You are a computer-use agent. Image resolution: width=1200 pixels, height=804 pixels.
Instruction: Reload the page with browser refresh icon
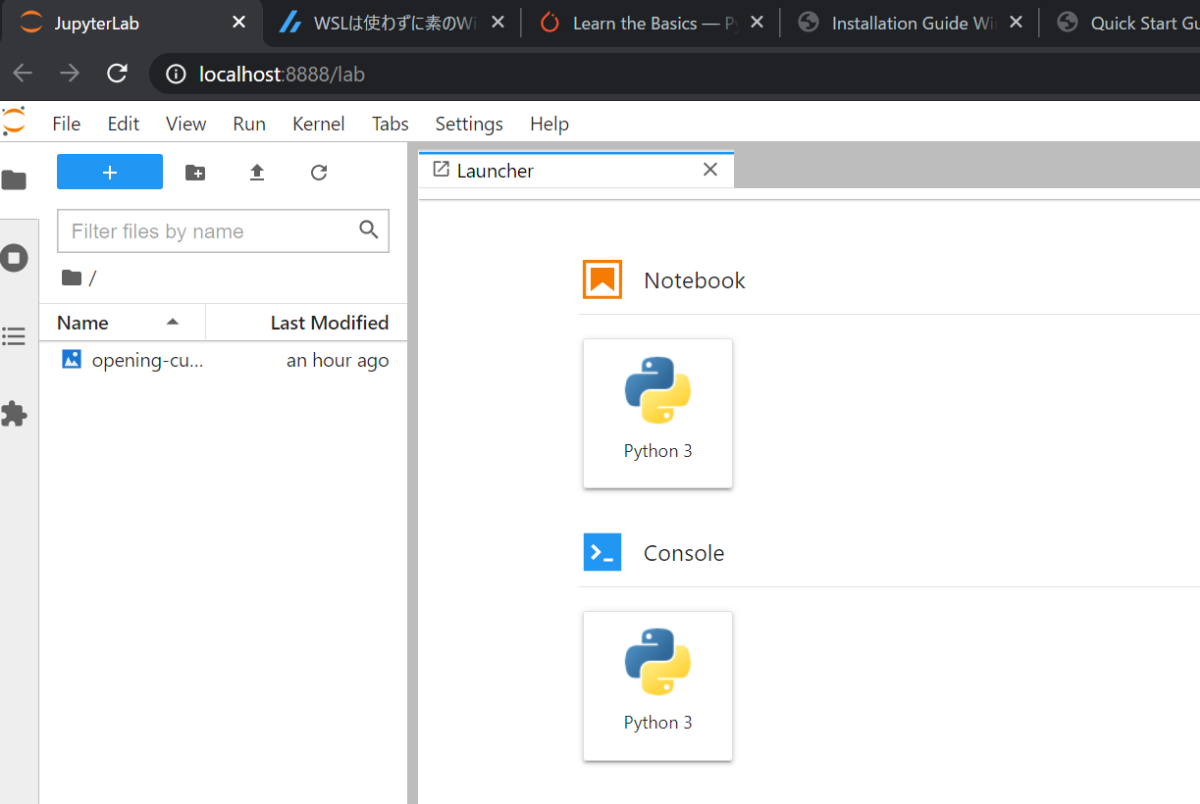(117, 73)
